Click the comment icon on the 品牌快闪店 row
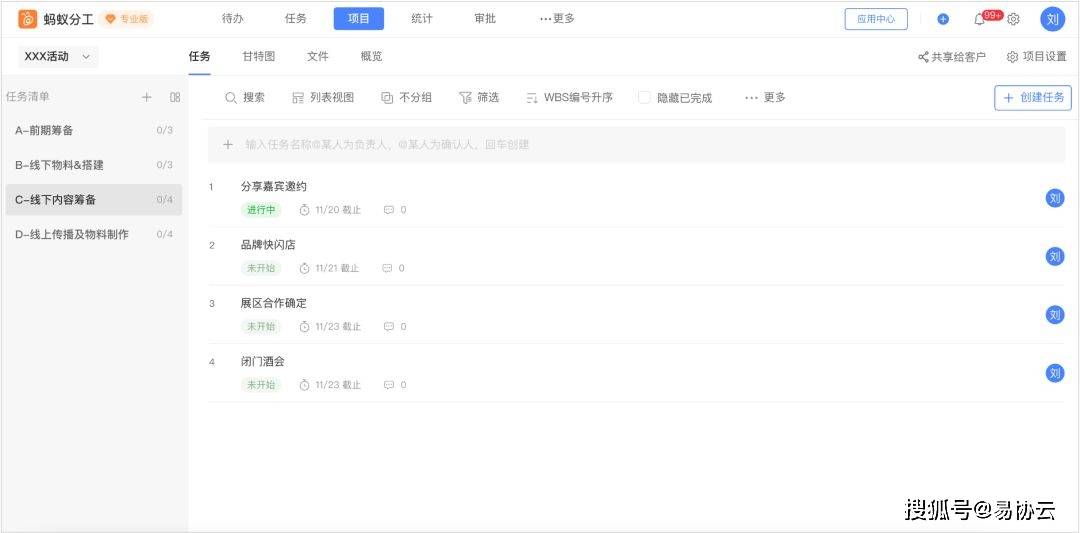 tap(387, 269)
